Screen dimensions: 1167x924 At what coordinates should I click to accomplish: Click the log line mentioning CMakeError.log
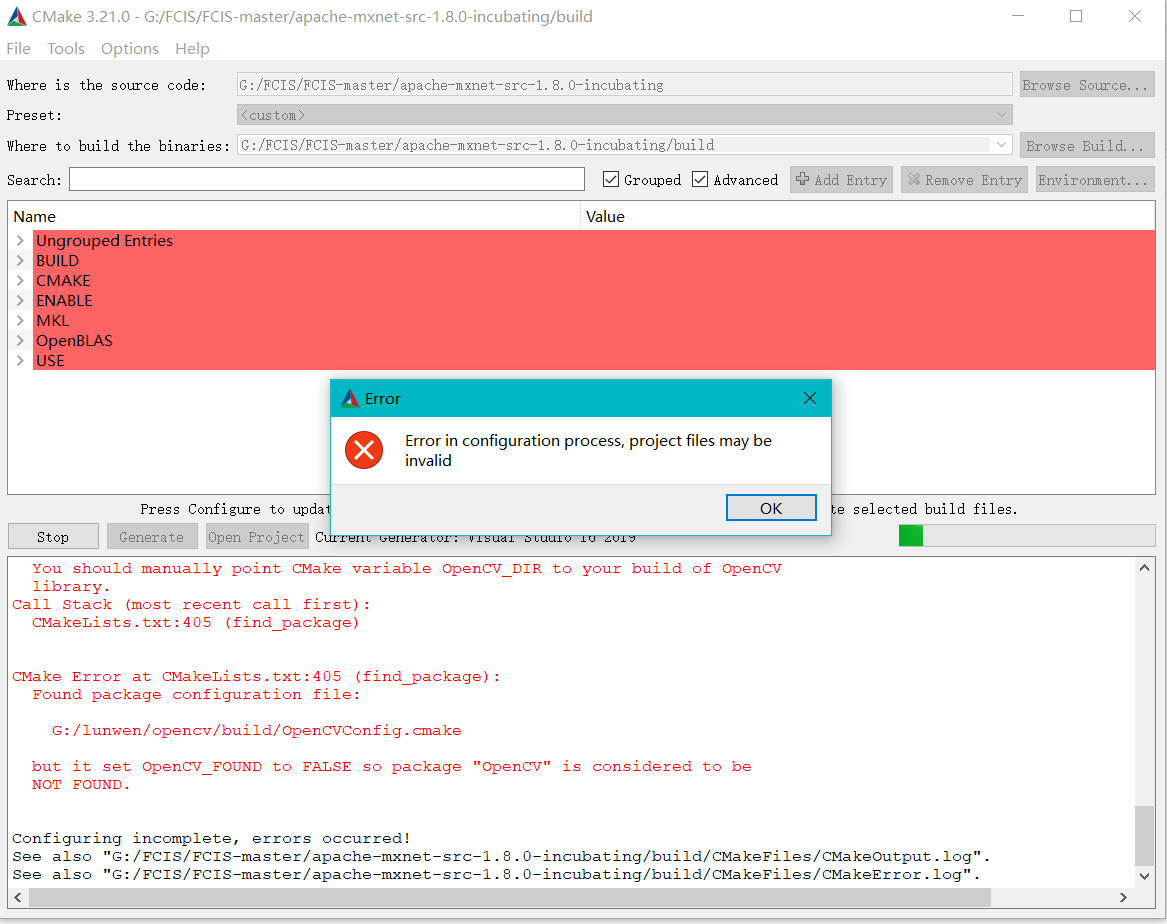496,874
